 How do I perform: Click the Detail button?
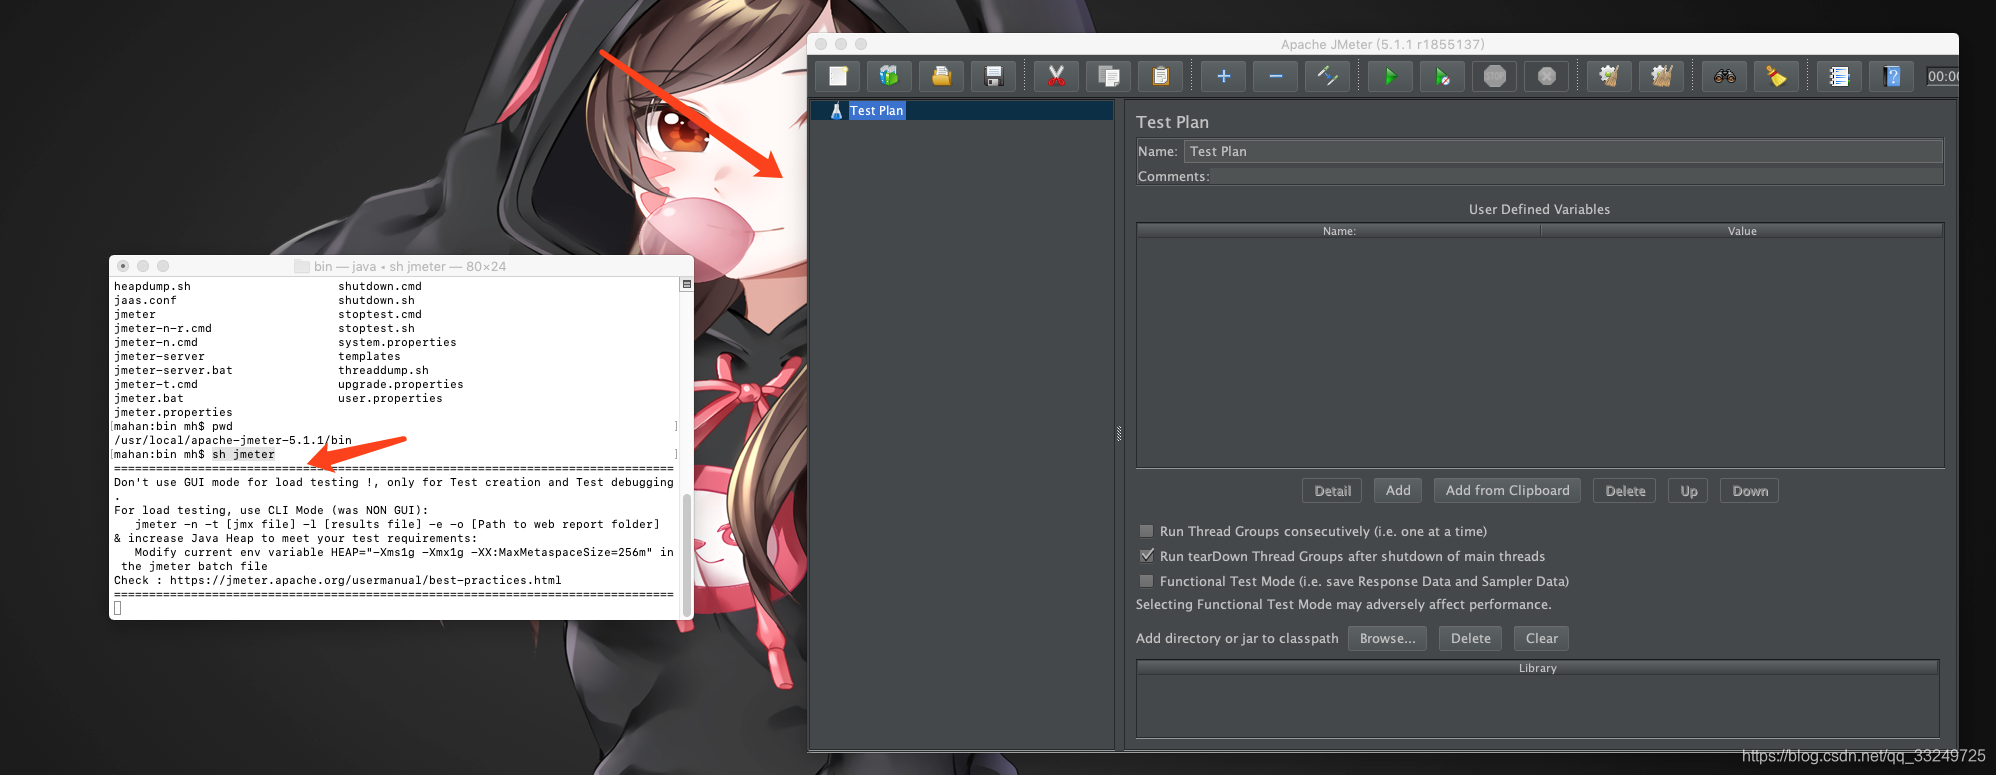pos(1332,491)
